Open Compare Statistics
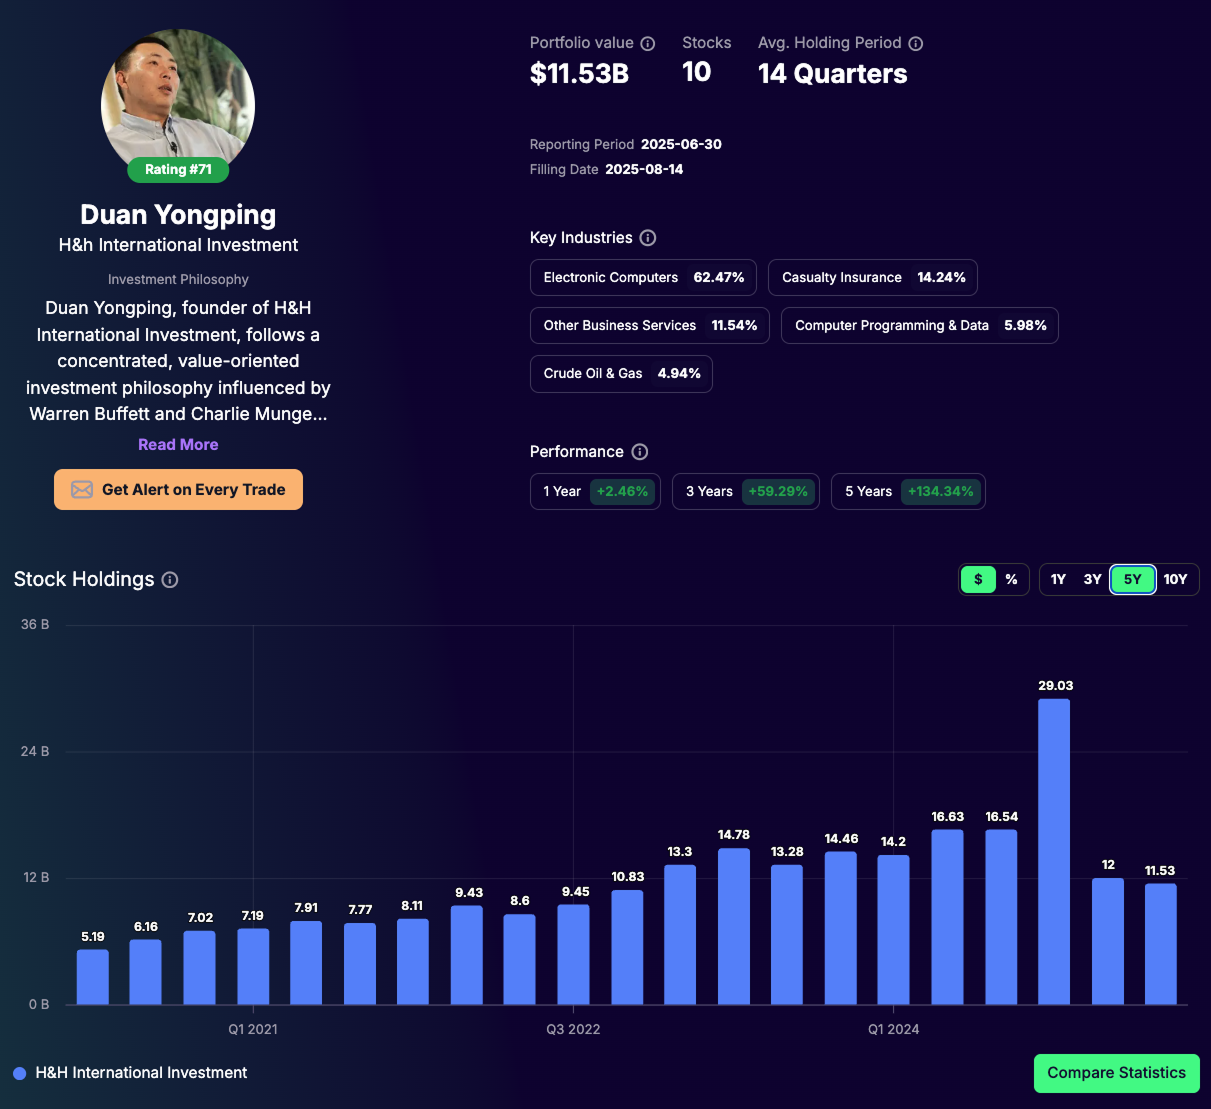1211x1109 pixels. coord(1116,1073)
